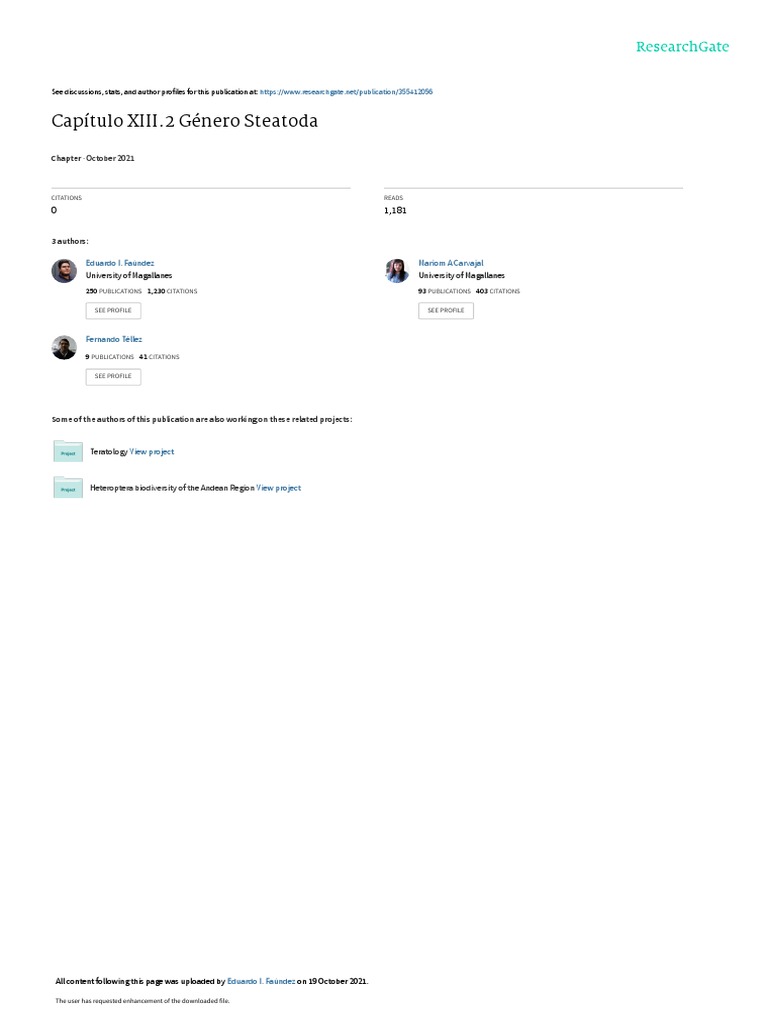Viewport: 768px width, 1024px height.
Task: Click the citations count 0
Action: point(54,210)
